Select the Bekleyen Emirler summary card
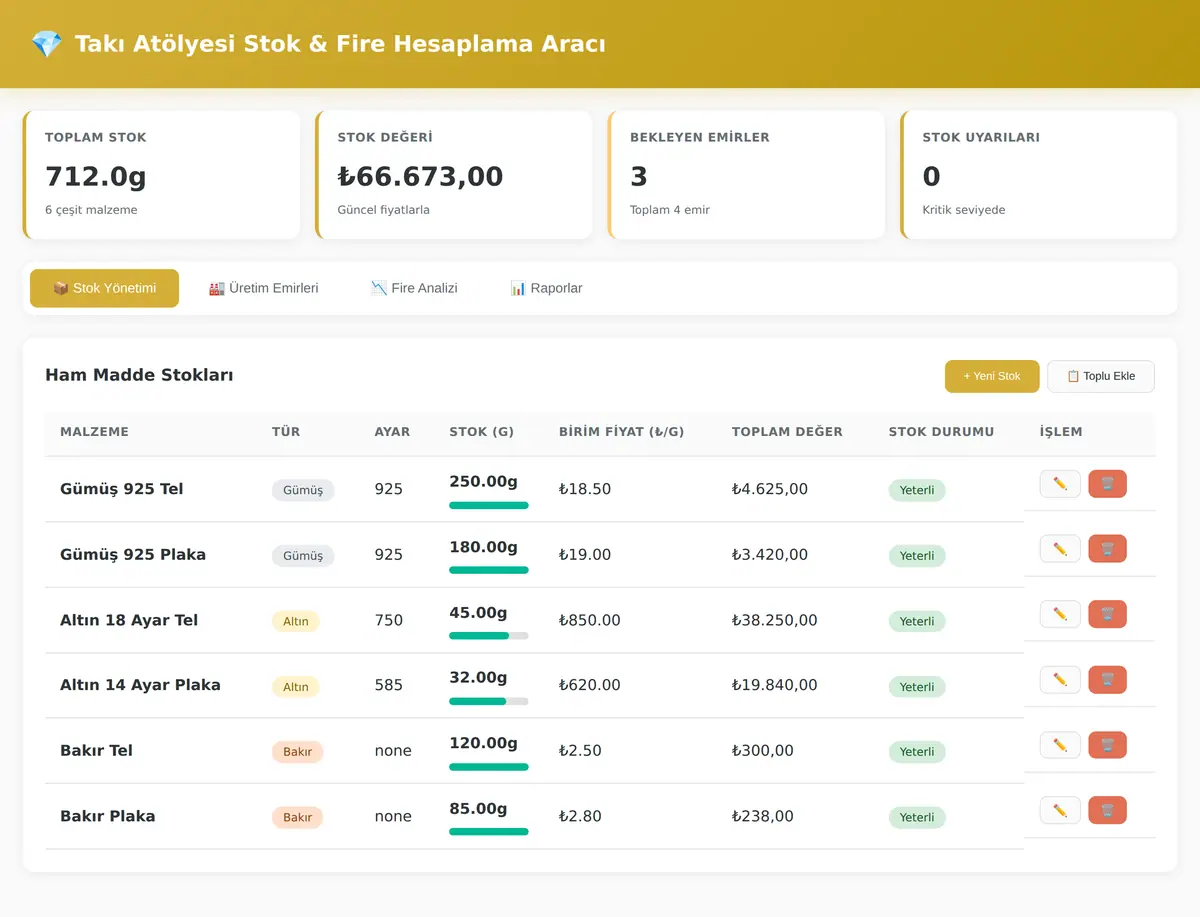The image size is (1200, 917). [746, 175]
